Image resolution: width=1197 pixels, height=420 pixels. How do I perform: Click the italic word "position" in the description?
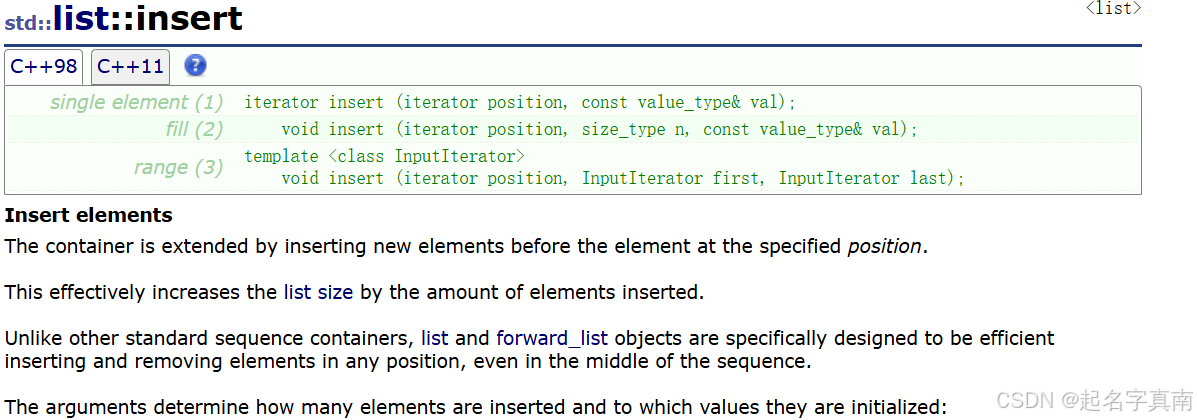(885, 247)
